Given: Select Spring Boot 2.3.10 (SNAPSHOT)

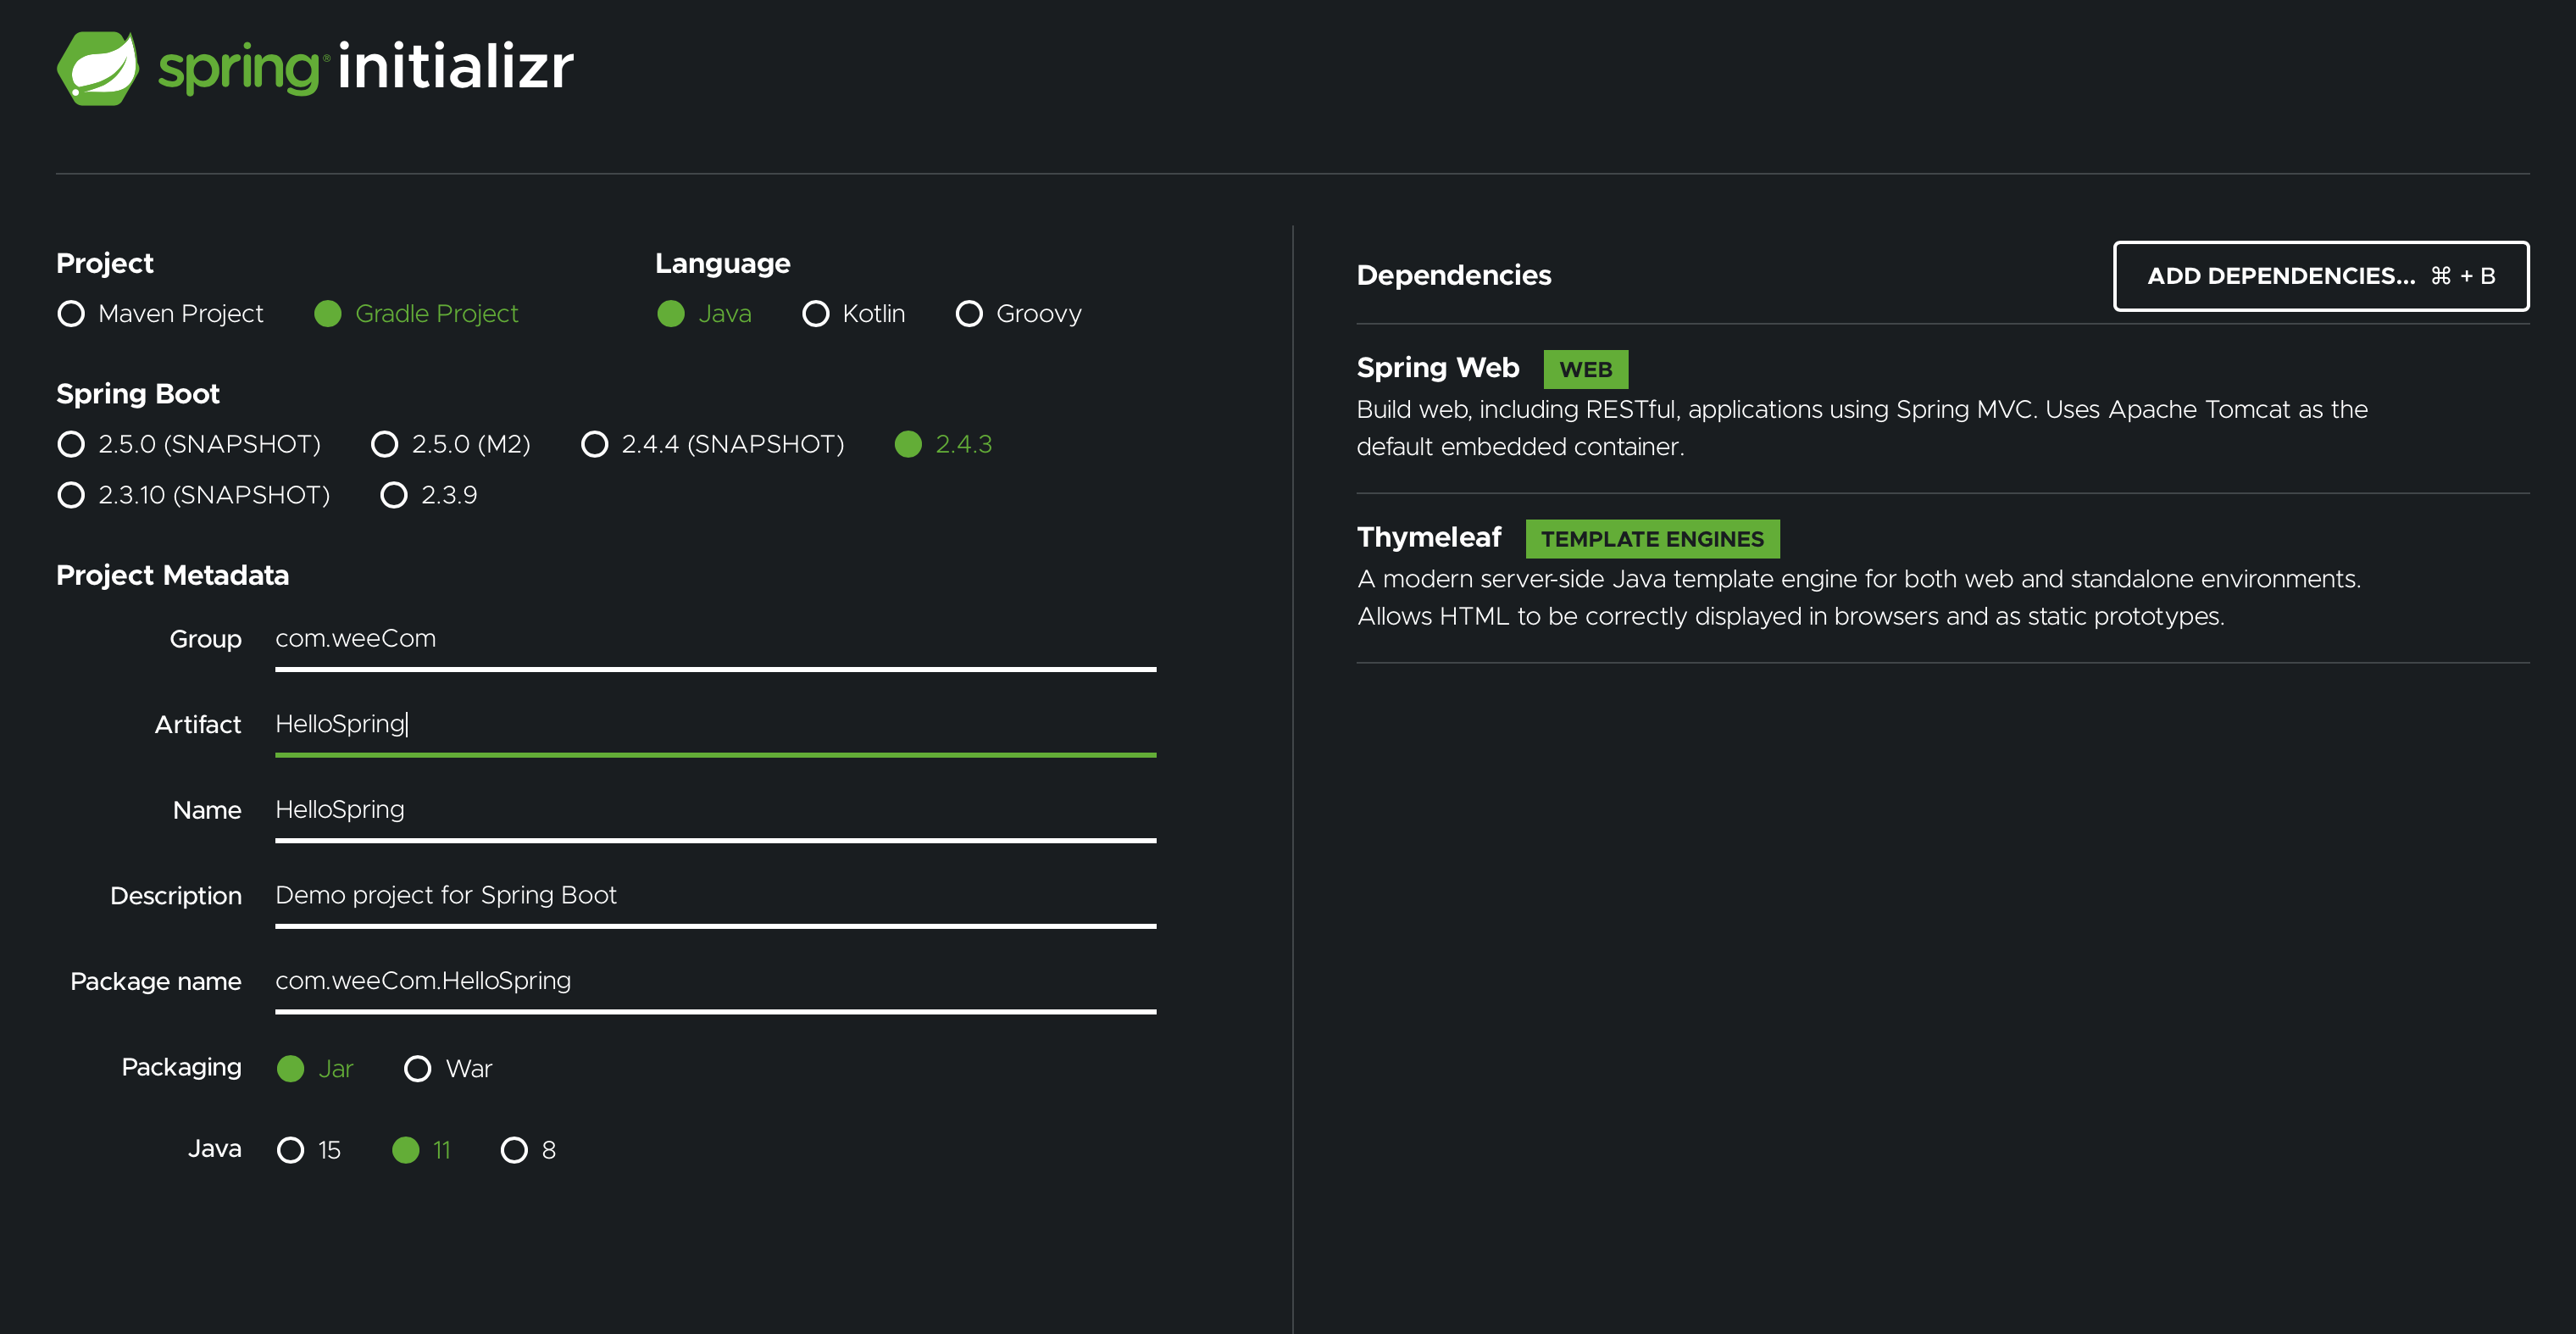Looking at the screenshot, I should pyautogui.click(x=71, y=495).
